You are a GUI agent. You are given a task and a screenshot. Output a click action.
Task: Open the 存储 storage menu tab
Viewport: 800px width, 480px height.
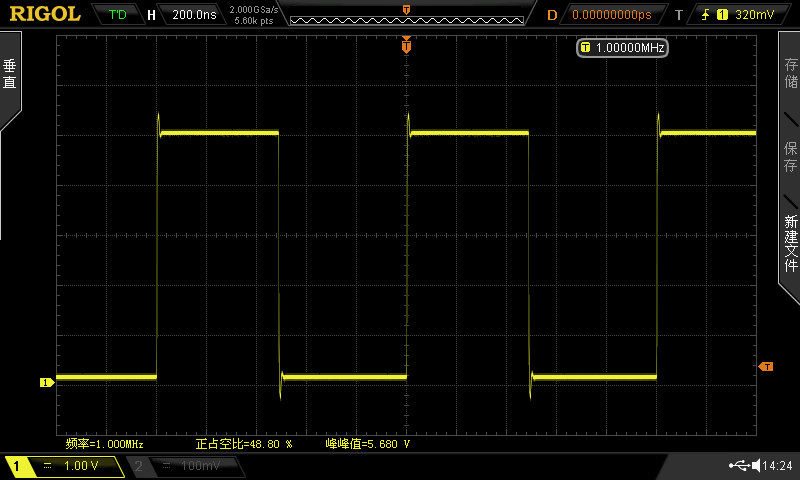click(790, 73)
